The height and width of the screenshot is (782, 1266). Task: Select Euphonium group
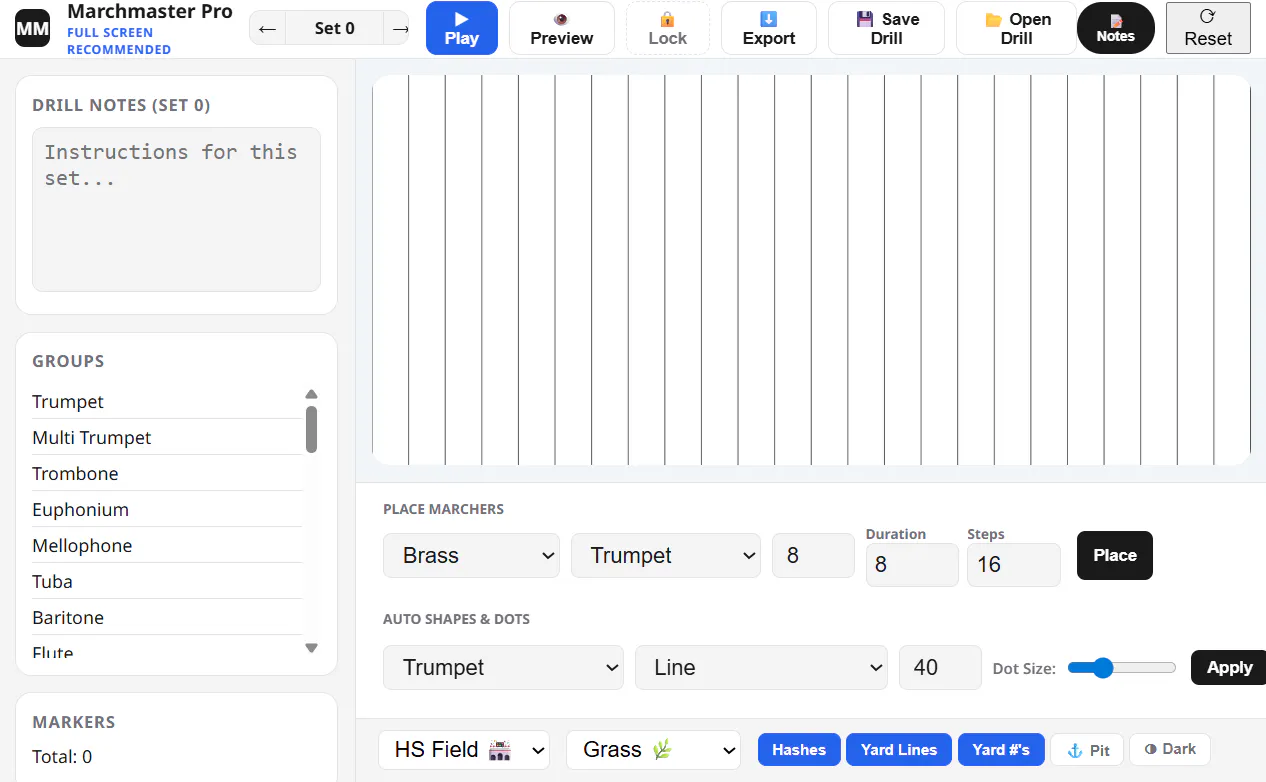[x=167, y=509]
